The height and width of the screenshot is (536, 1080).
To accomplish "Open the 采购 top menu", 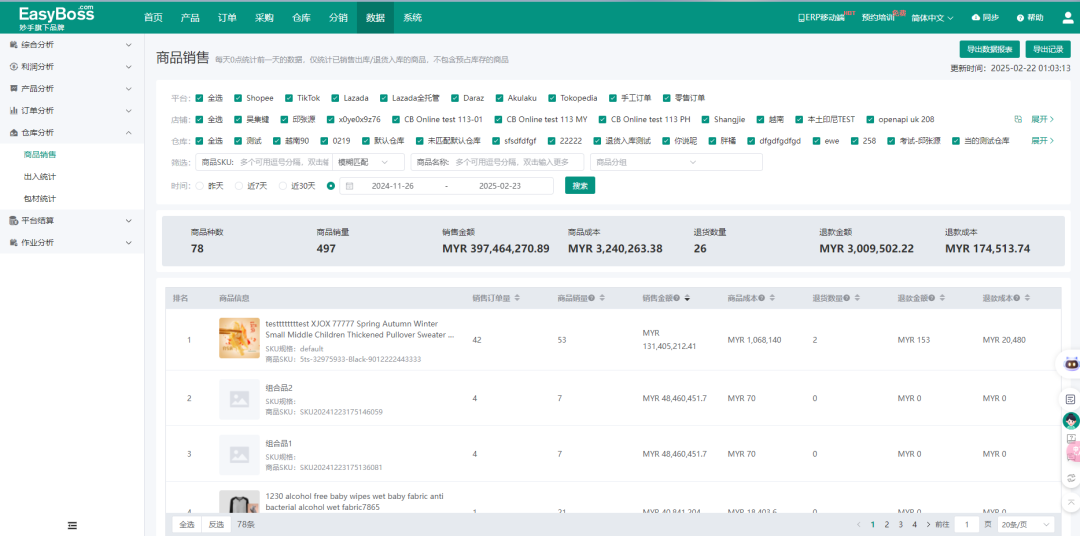I will (264, 18).
